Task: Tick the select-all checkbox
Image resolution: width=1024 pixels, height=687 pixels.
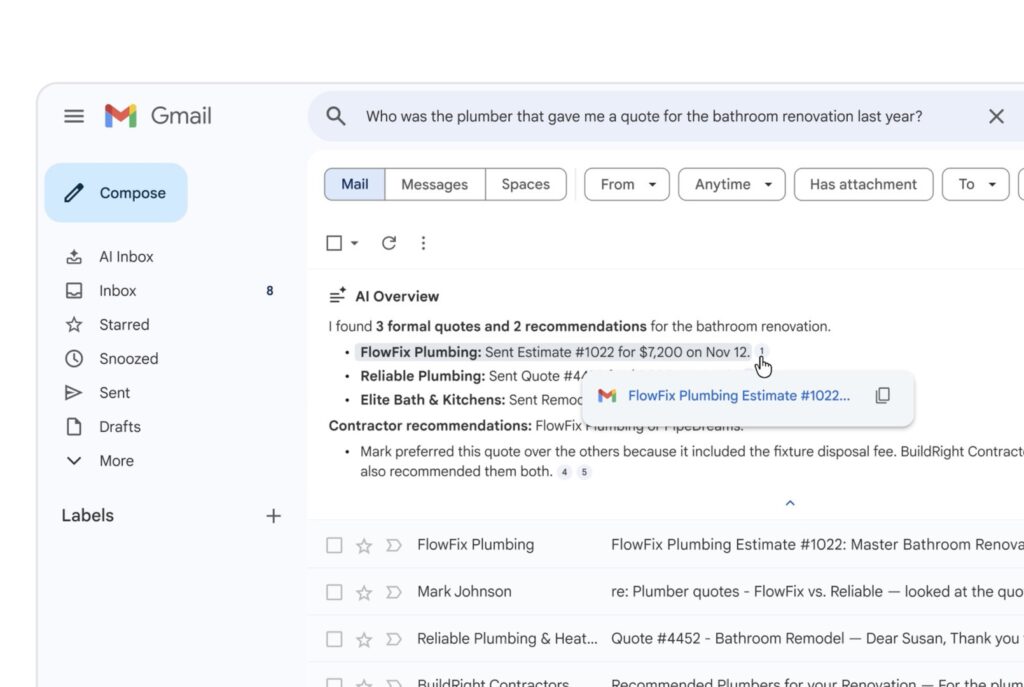Action: (x=334, y=243)
